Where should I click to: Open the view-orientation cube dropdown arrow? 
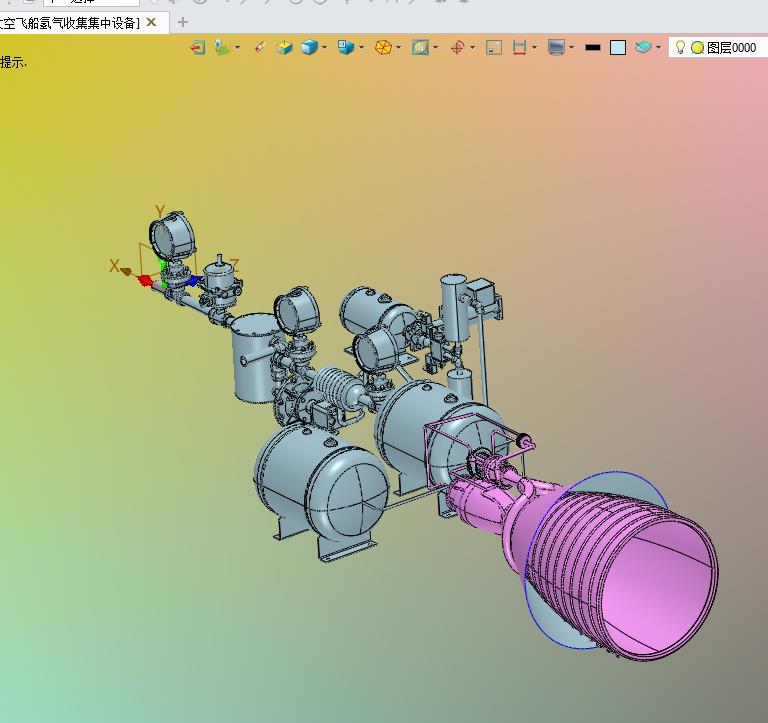(x=361, y=48)
